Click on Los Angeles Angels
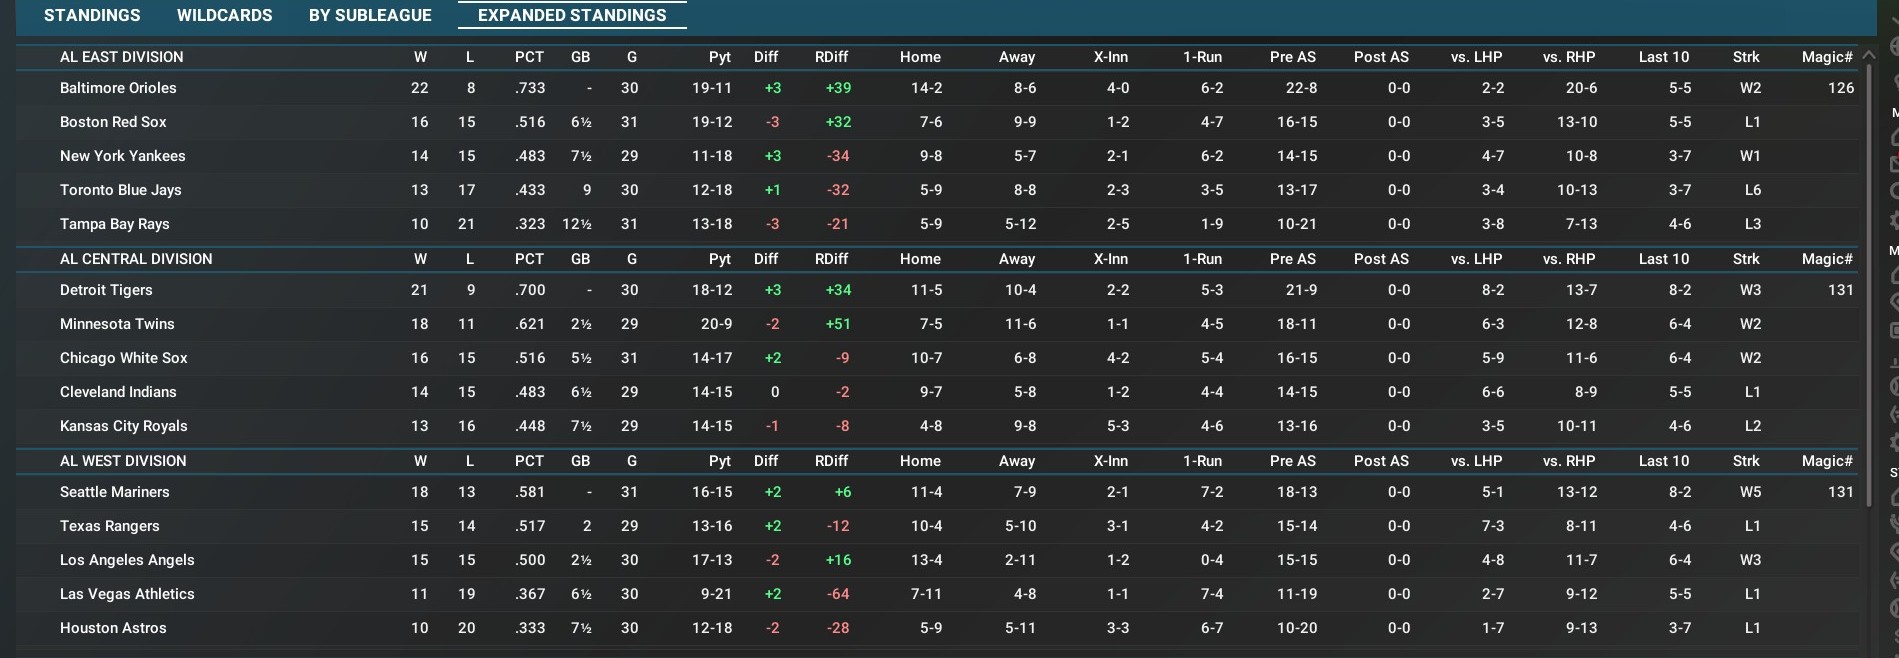1899x658 pixels. point(127,560)
